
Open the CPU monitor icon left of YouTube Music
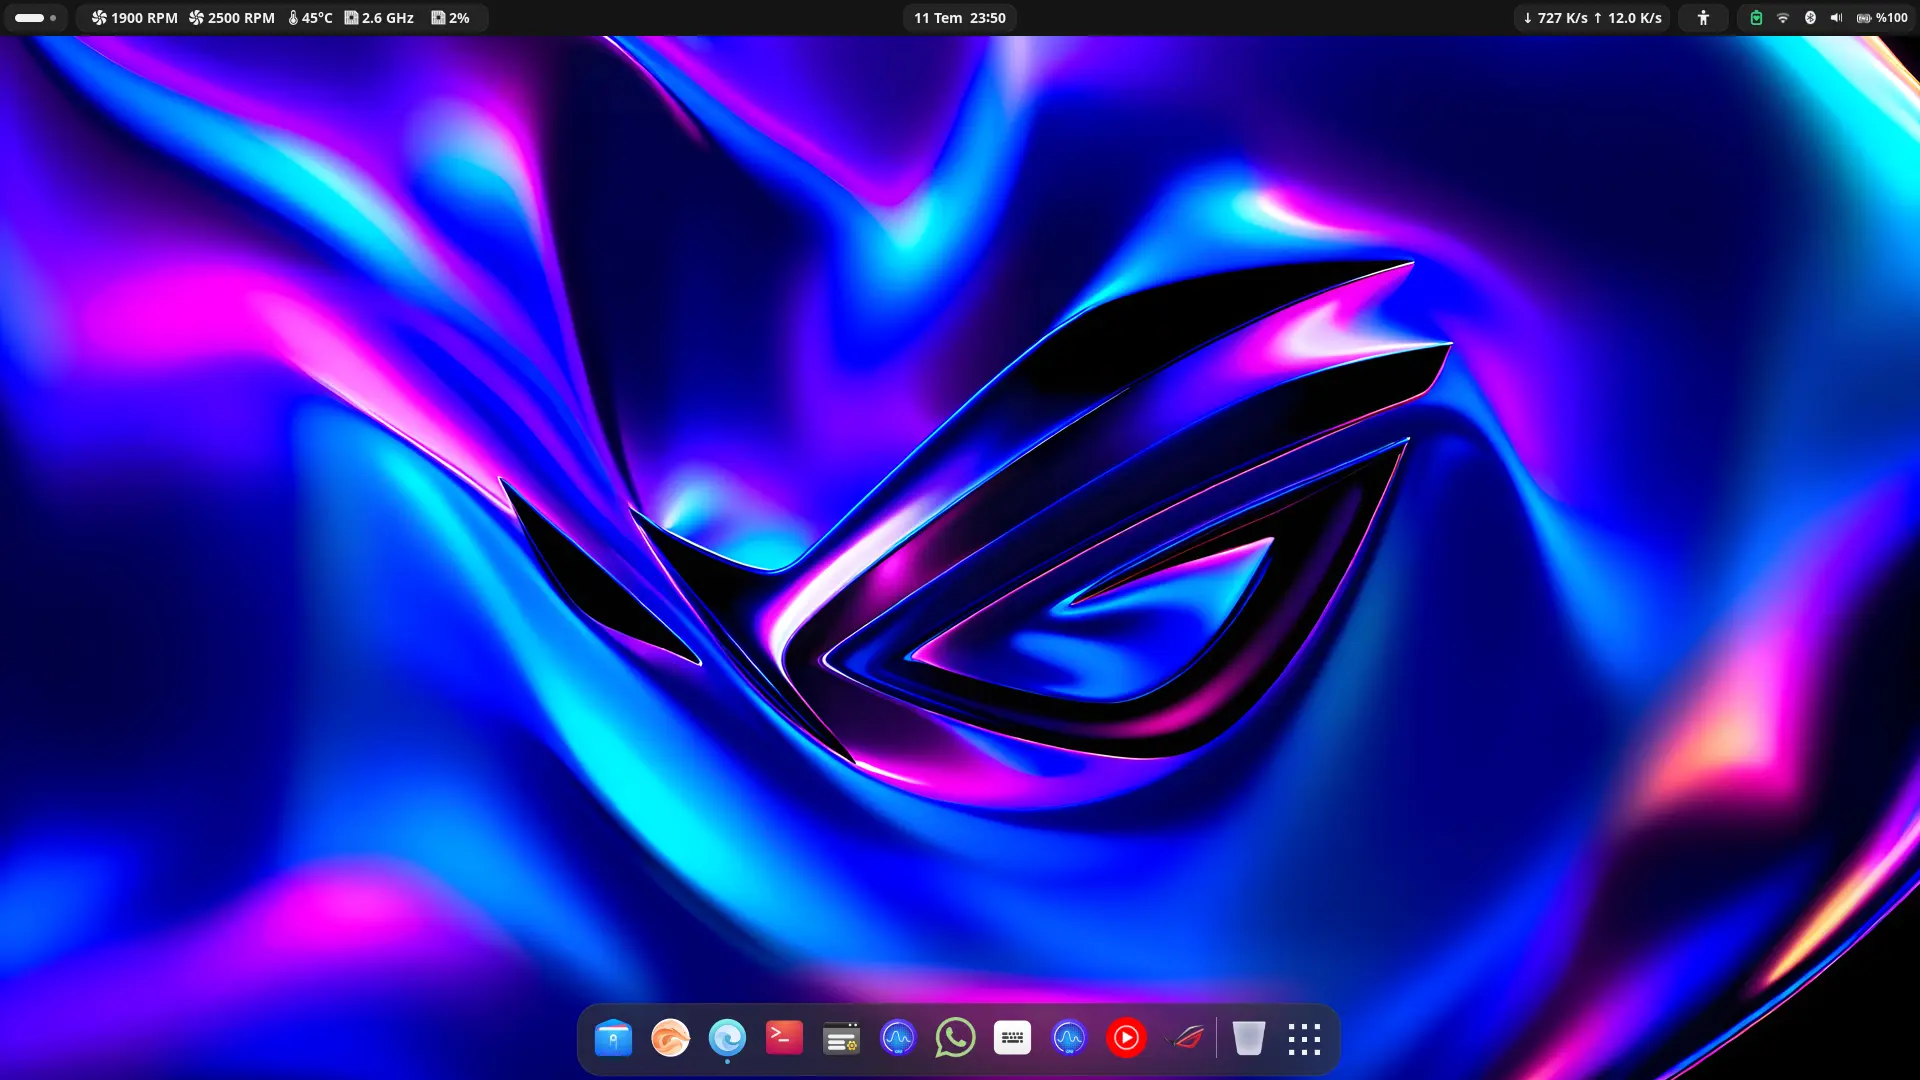(1069, 1039)
